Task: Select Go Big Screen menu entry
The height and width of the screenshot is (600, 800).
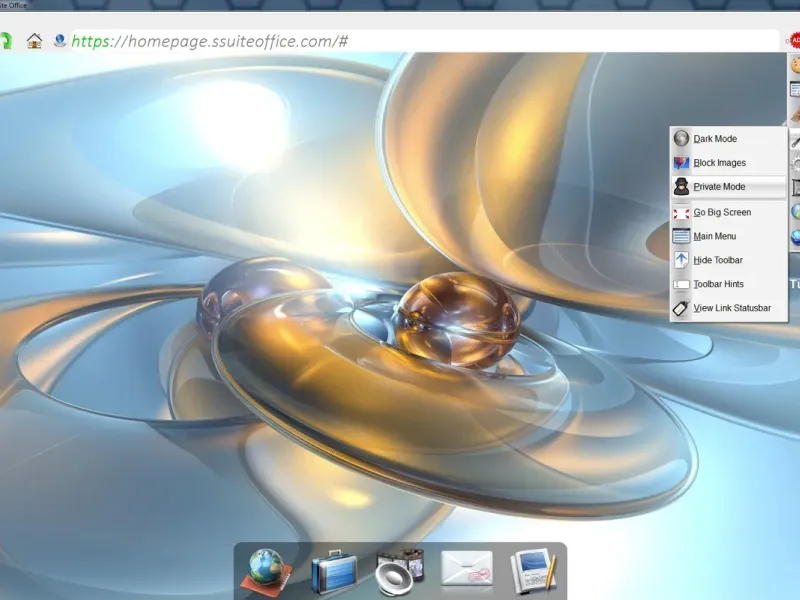Action: [722, 212]
